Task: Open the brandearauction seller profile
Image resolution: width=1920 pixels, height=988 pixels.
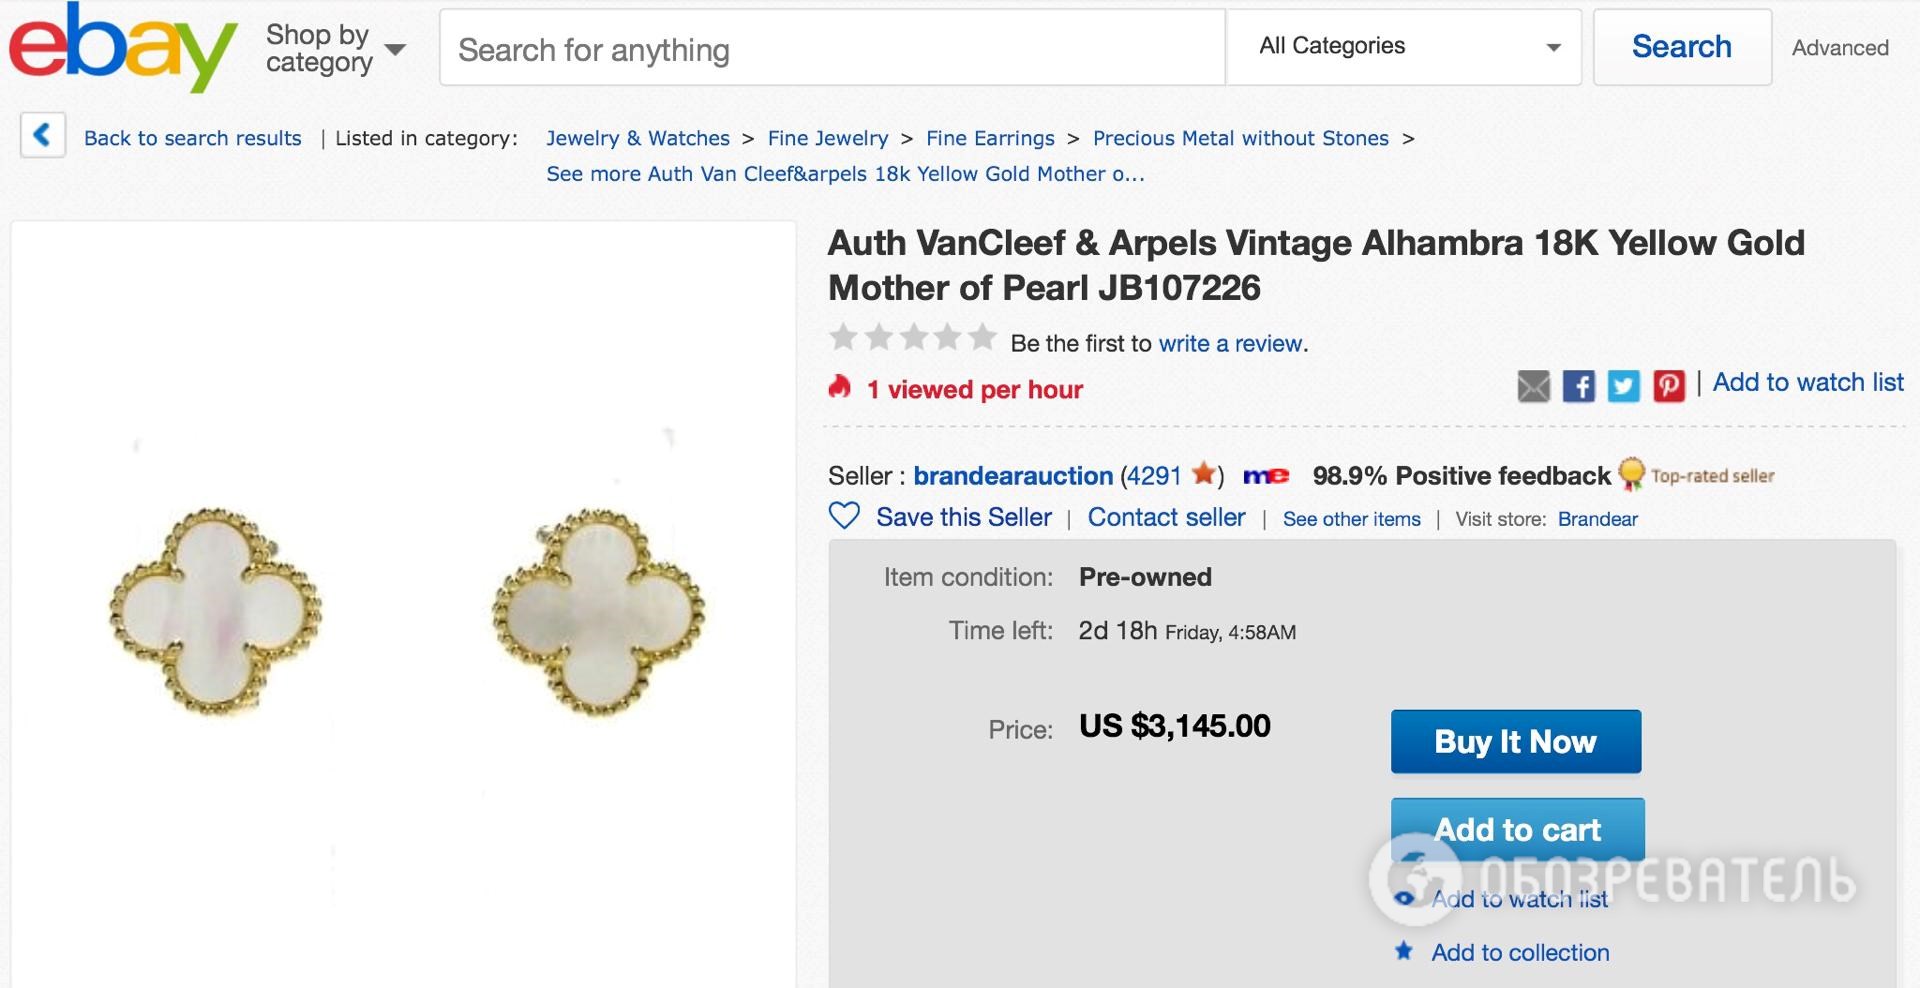Action: pyautogui.click(x=1012, y=476)
